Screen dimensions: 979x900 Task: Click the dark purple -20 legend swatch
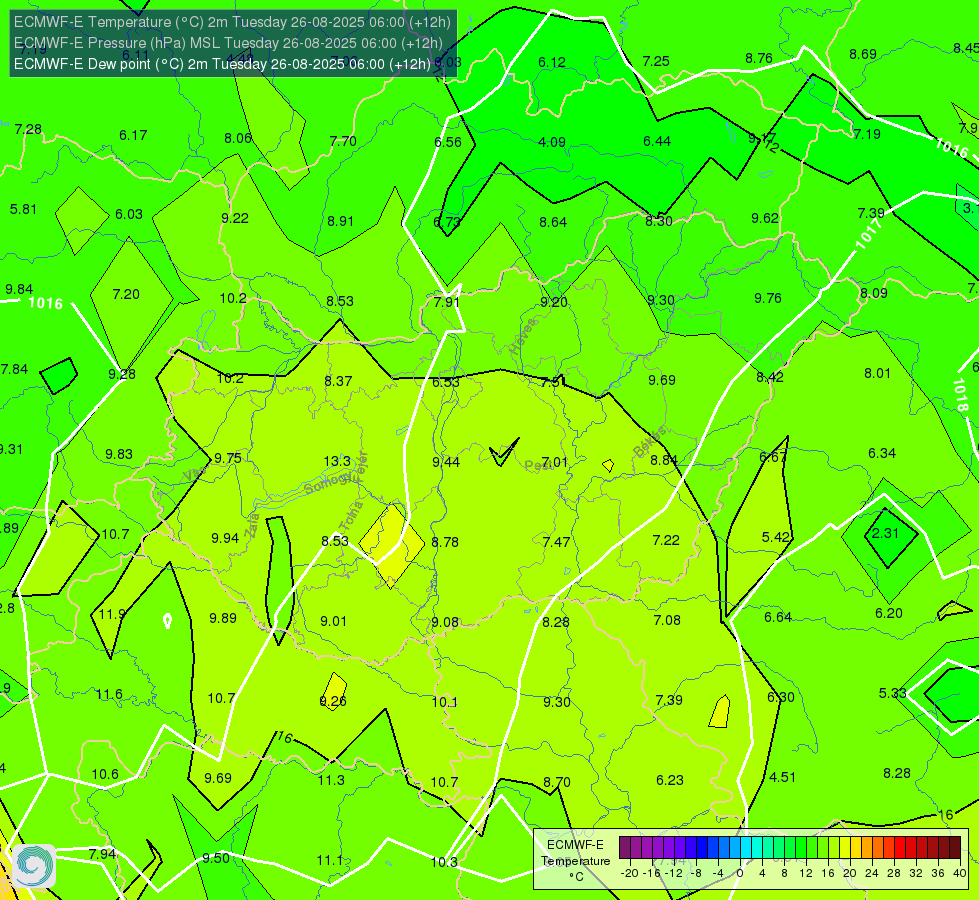tap(625, 848)
